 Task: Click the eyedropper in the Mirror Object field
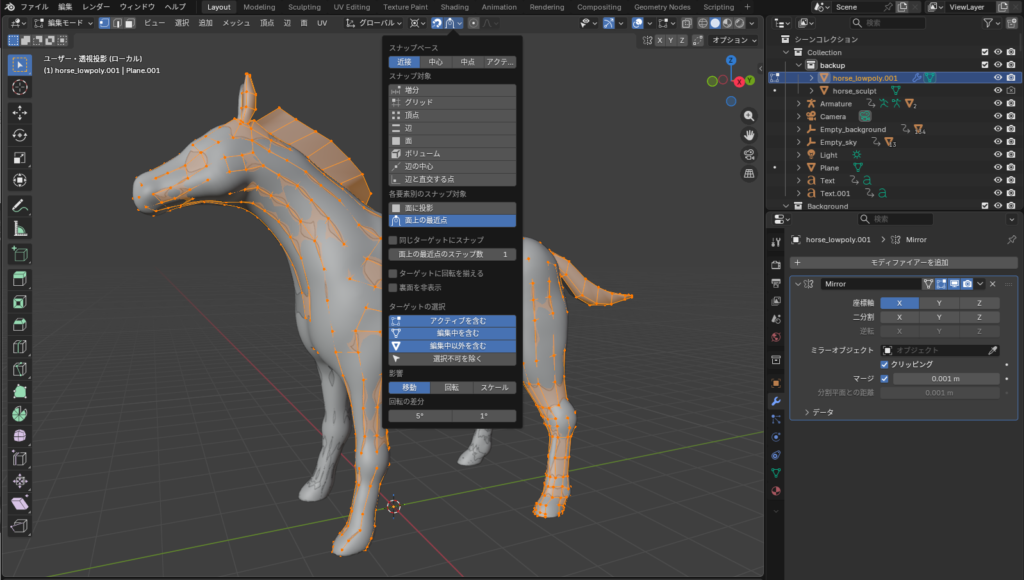tap(992, 350)
